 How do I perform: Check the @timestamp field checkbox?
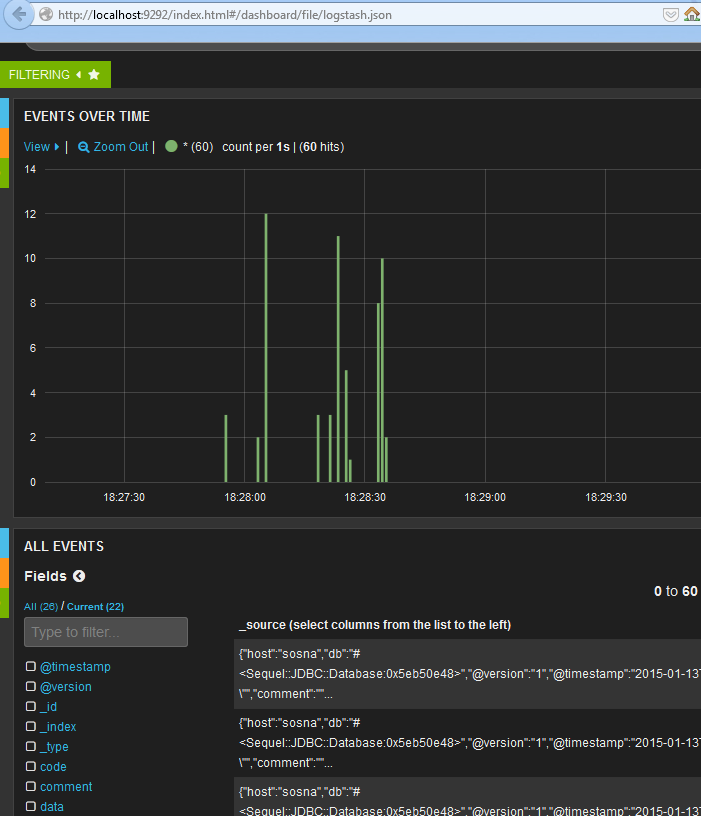[31, 666]
